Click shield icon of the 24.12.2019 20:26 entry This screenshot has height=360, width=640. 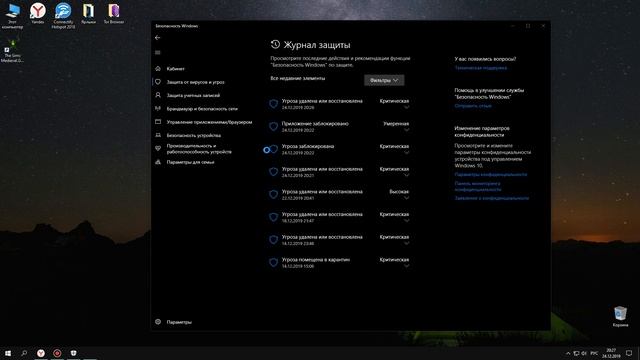(273, 104)
